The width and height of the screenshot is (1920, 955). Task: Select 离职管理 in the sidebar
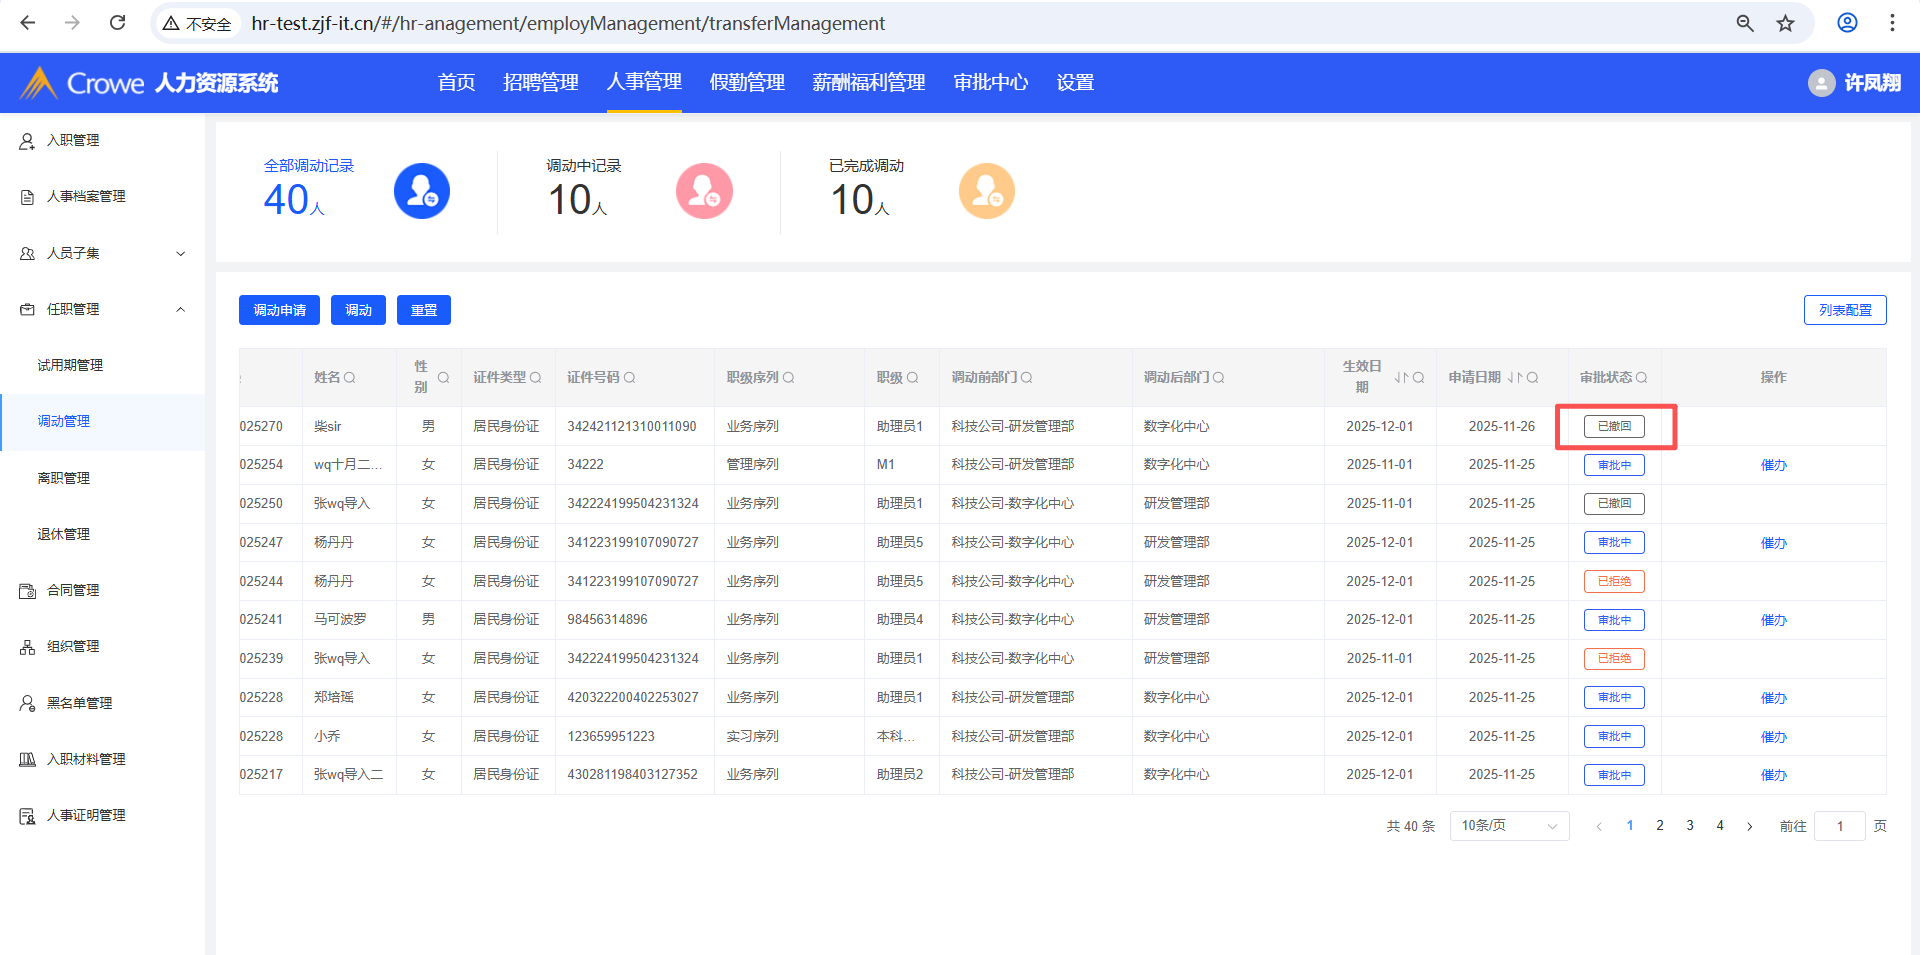pyautogui.click(x=64, y=478)
